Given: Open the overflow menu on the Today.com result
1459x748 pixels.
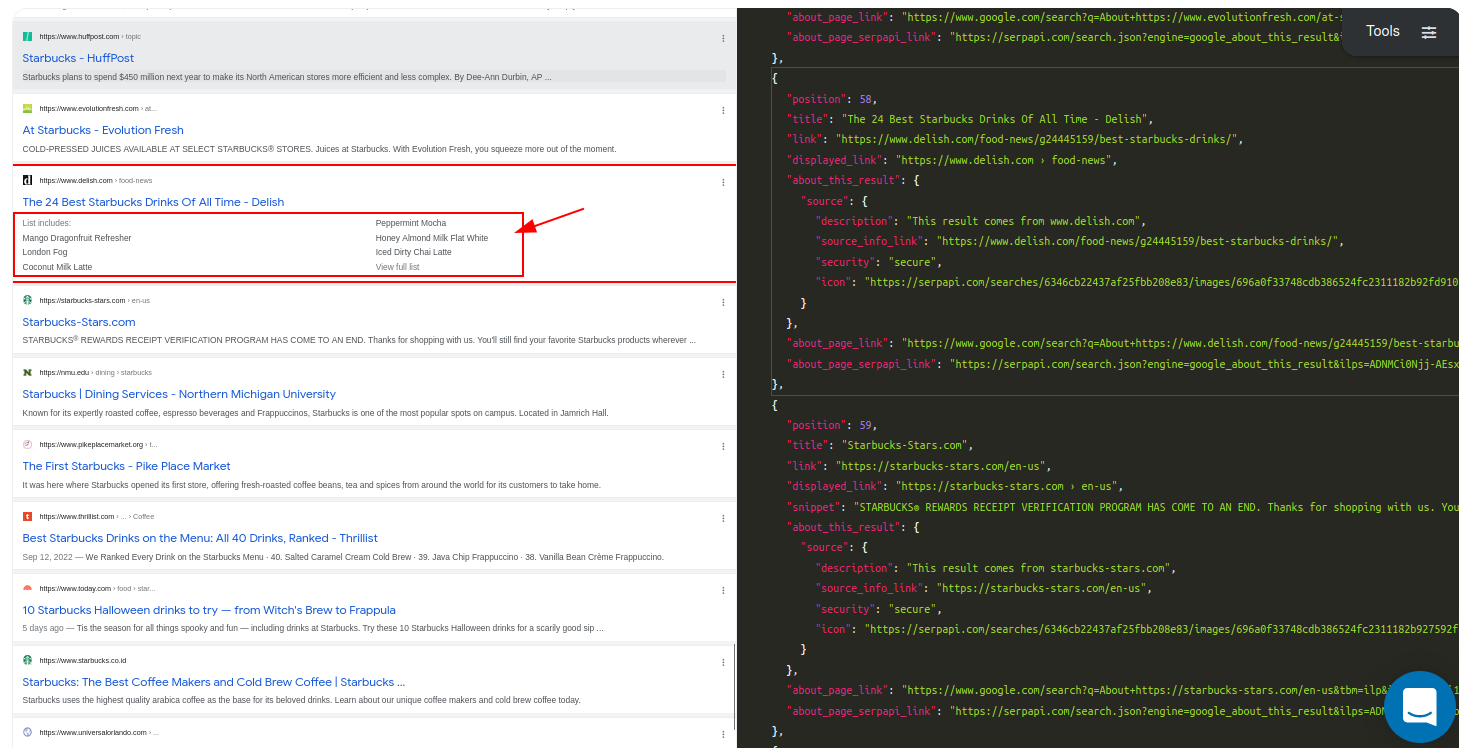Looking at the screenshot, I should [x=723, y=590].
